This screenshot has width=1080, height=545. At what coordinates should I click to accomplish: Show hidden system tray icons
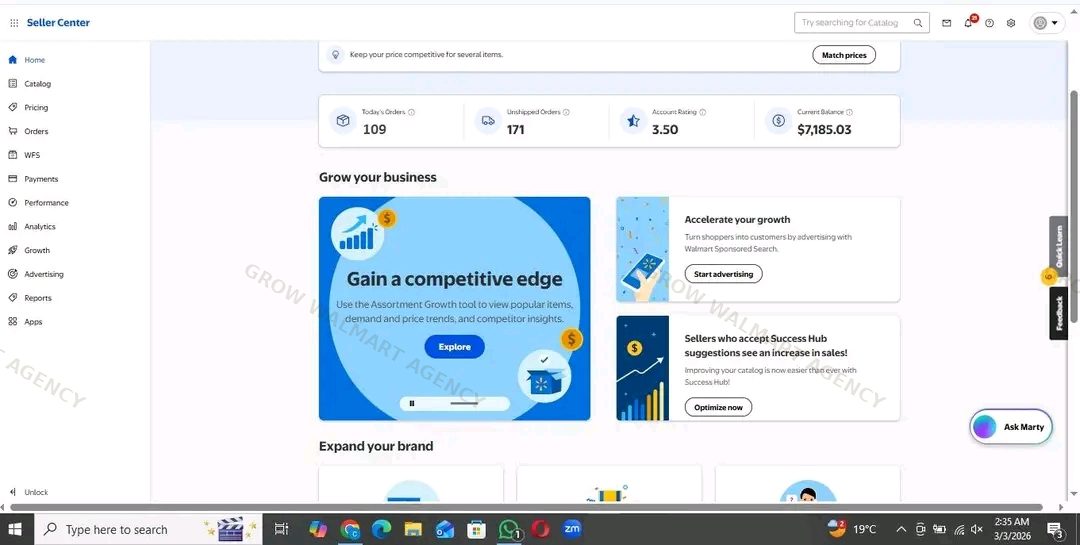(901, 529)
